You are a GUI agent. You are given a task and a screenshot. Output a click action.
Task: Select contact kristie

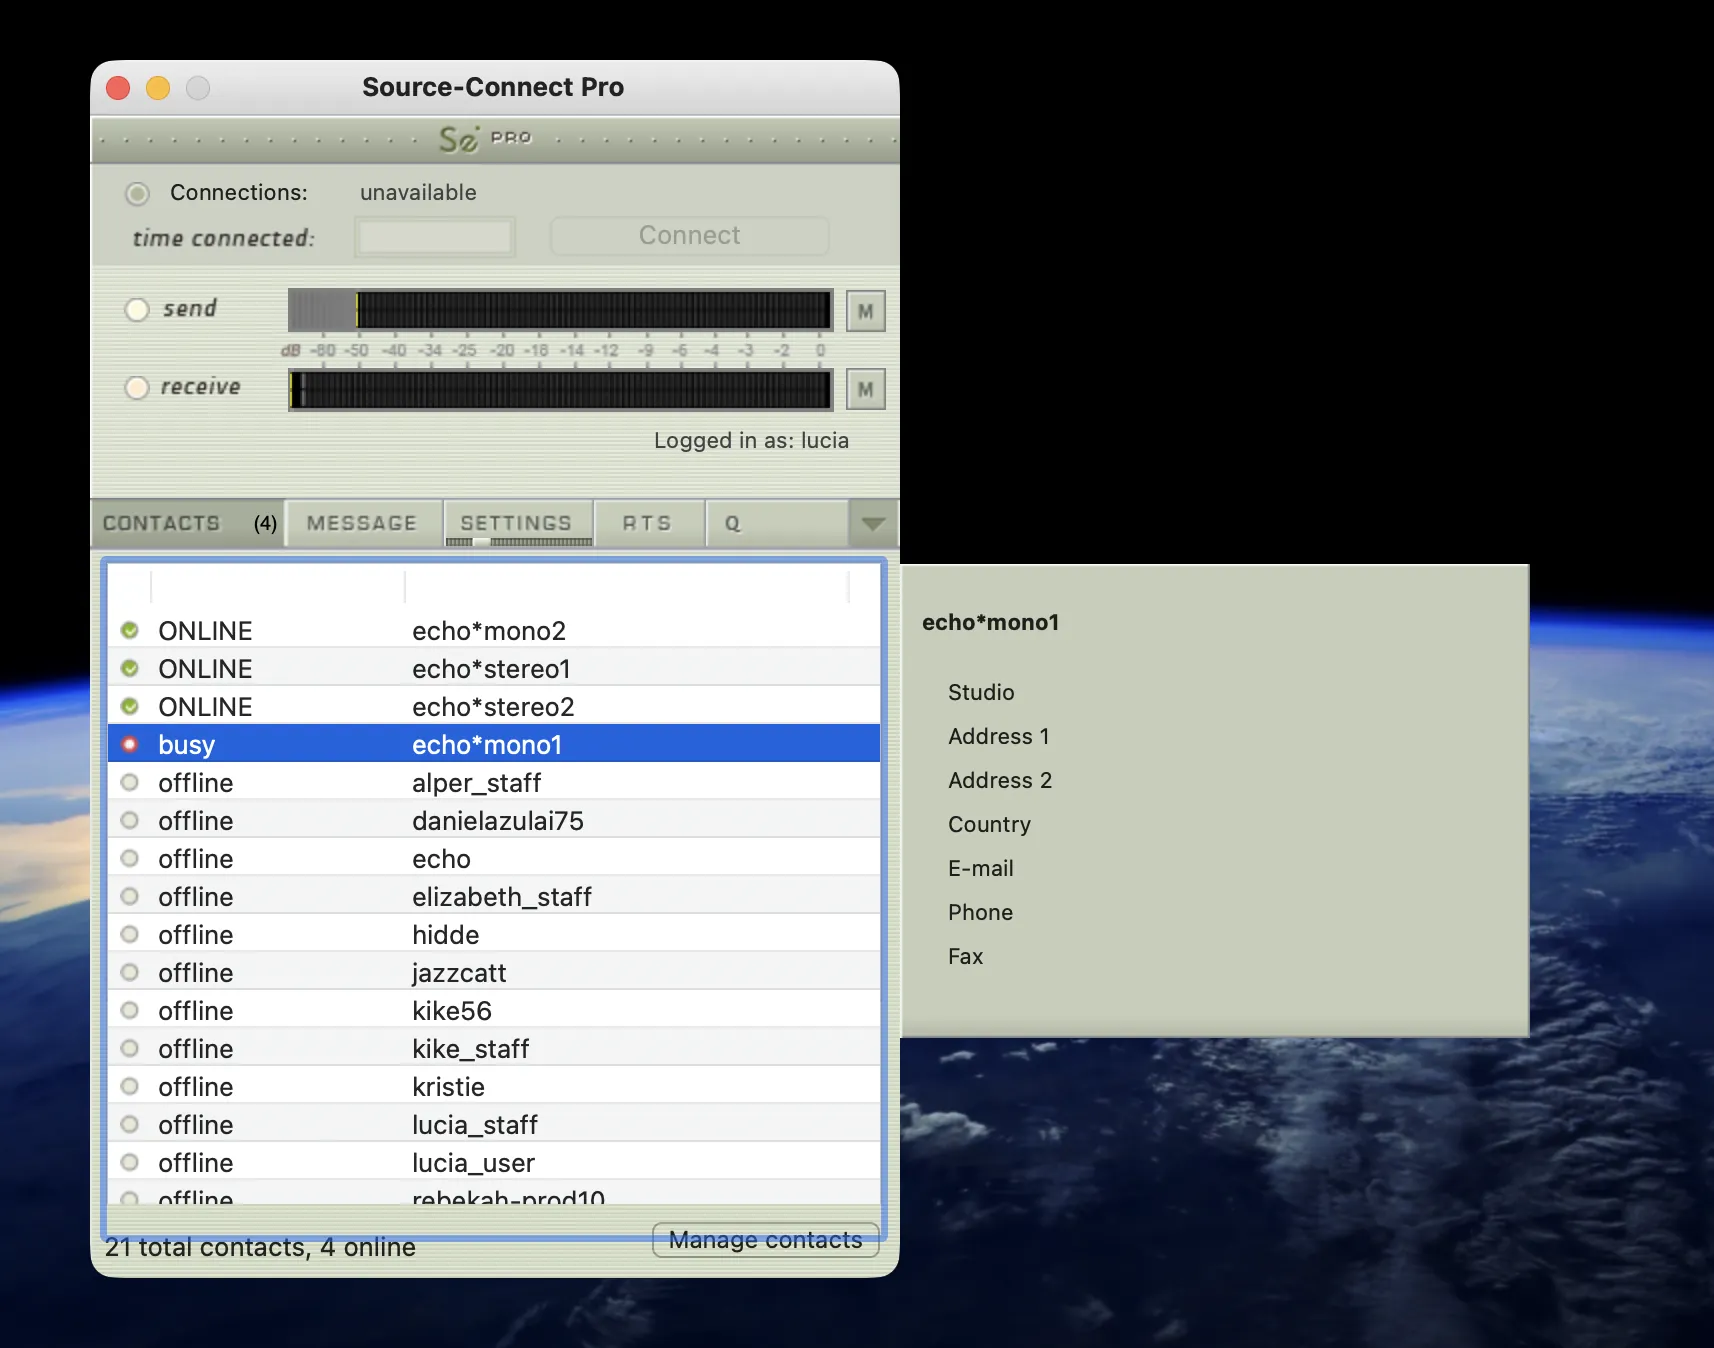494,1086
